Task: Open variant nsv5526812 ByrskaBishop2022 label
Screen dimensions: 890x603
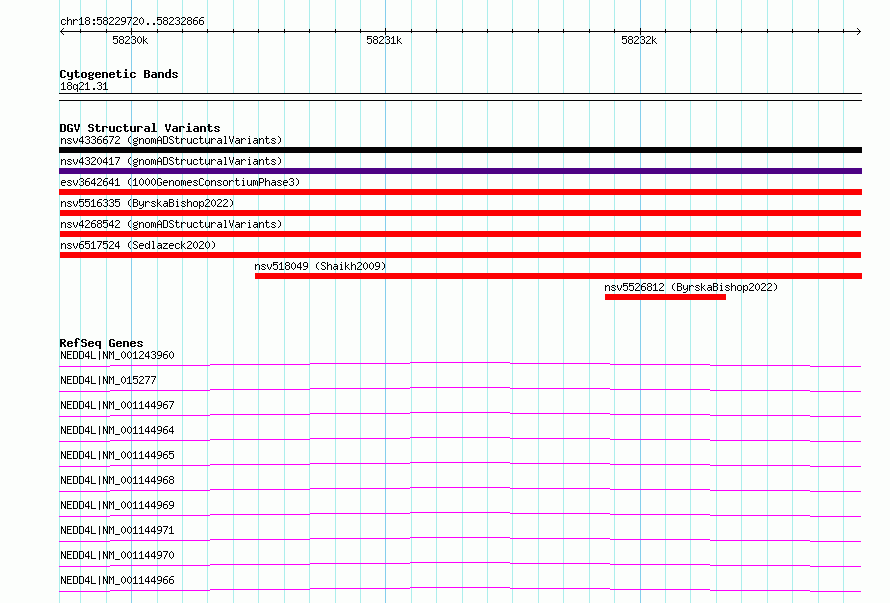Action: point(691,287)
